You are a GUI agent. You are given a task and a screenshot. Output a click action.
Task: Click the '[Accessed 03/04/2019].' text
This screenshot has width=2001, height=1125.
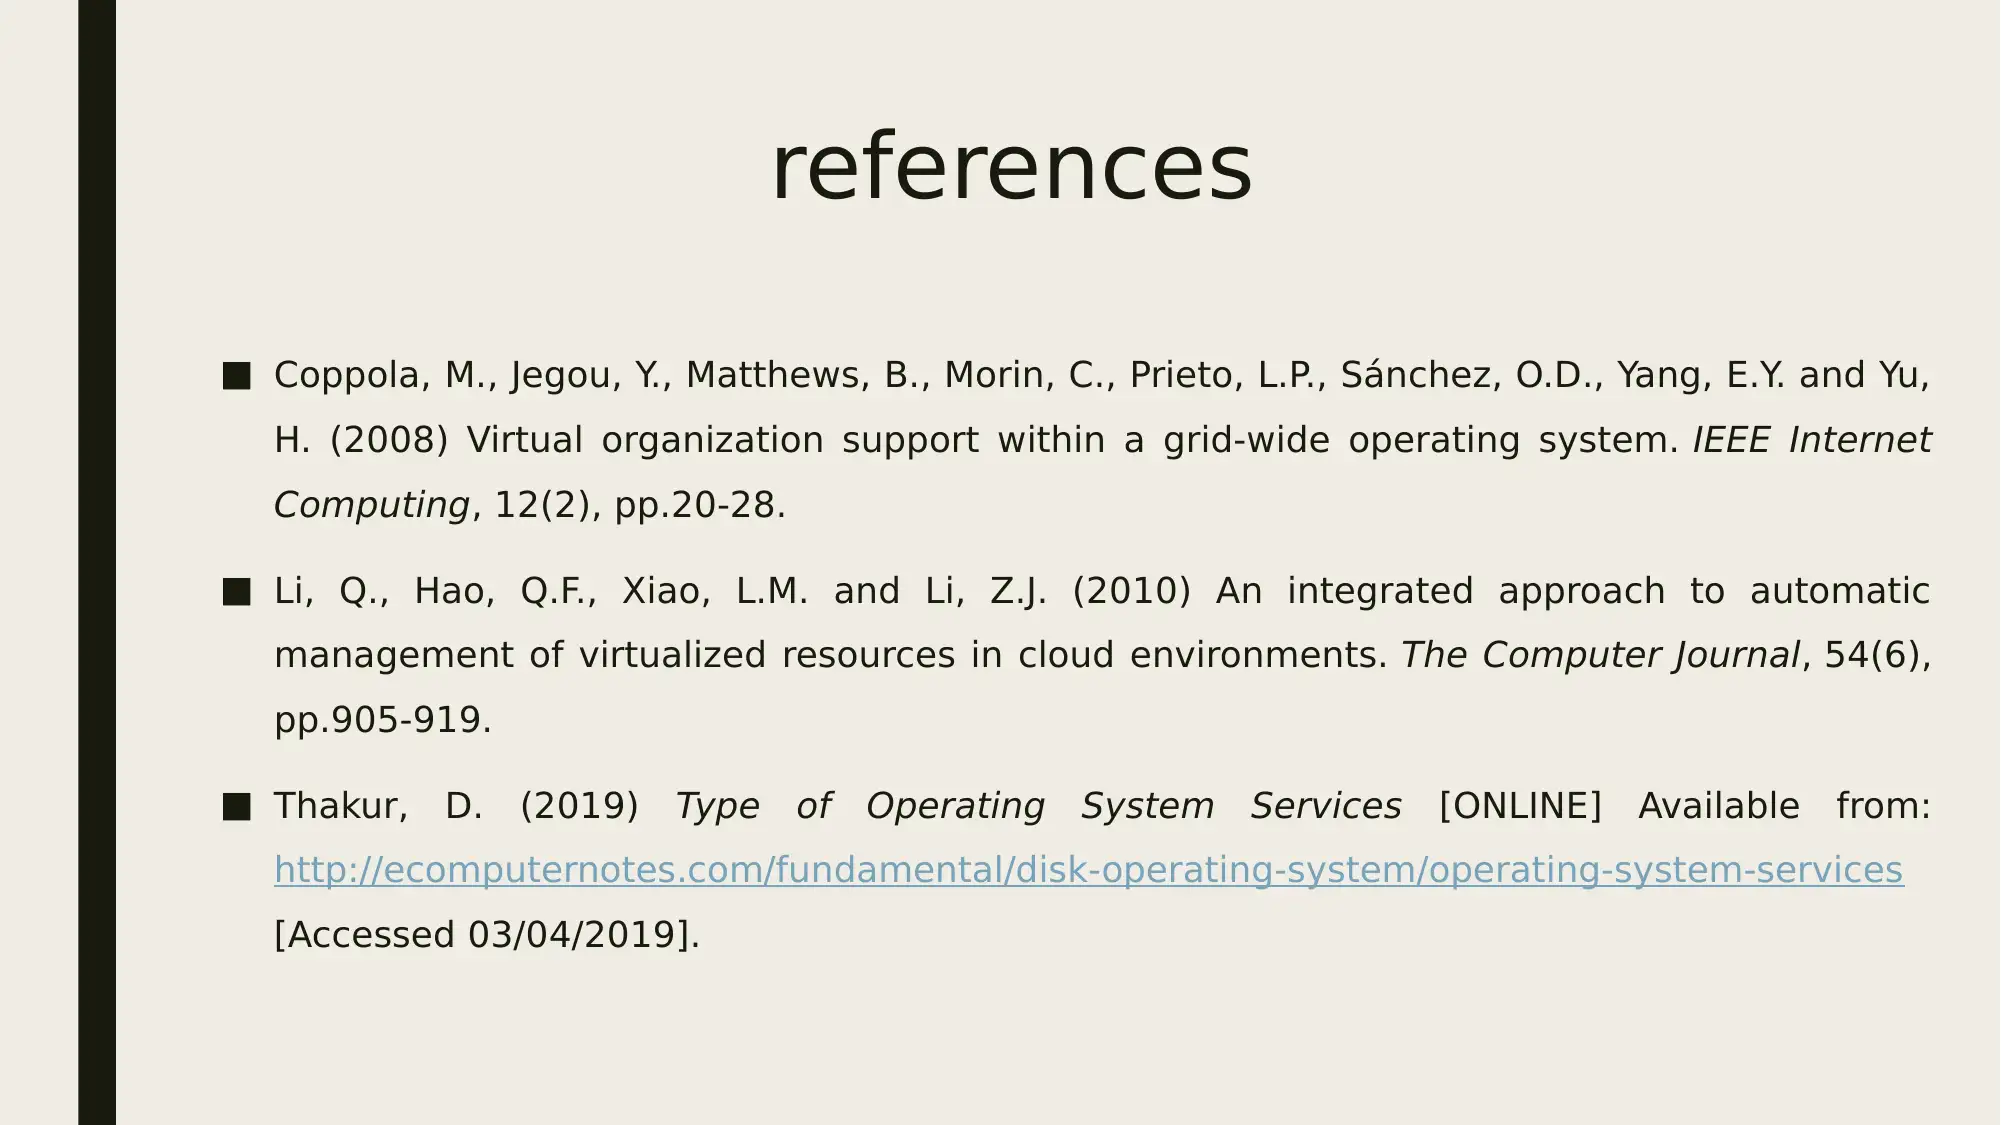[487, 935]
